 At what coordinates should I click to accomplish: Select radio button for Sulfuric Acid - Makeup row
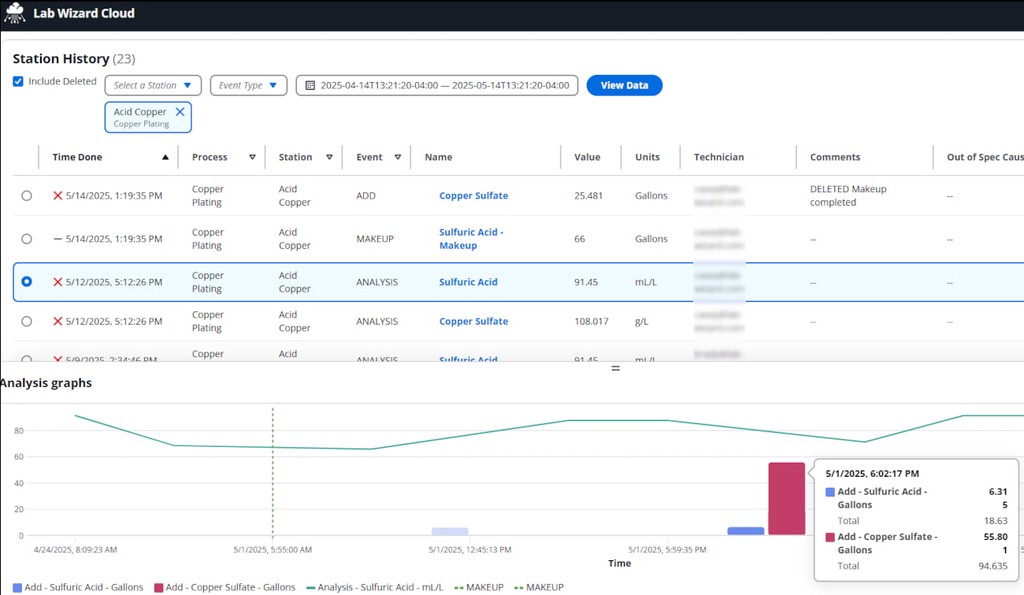point(27,239)
